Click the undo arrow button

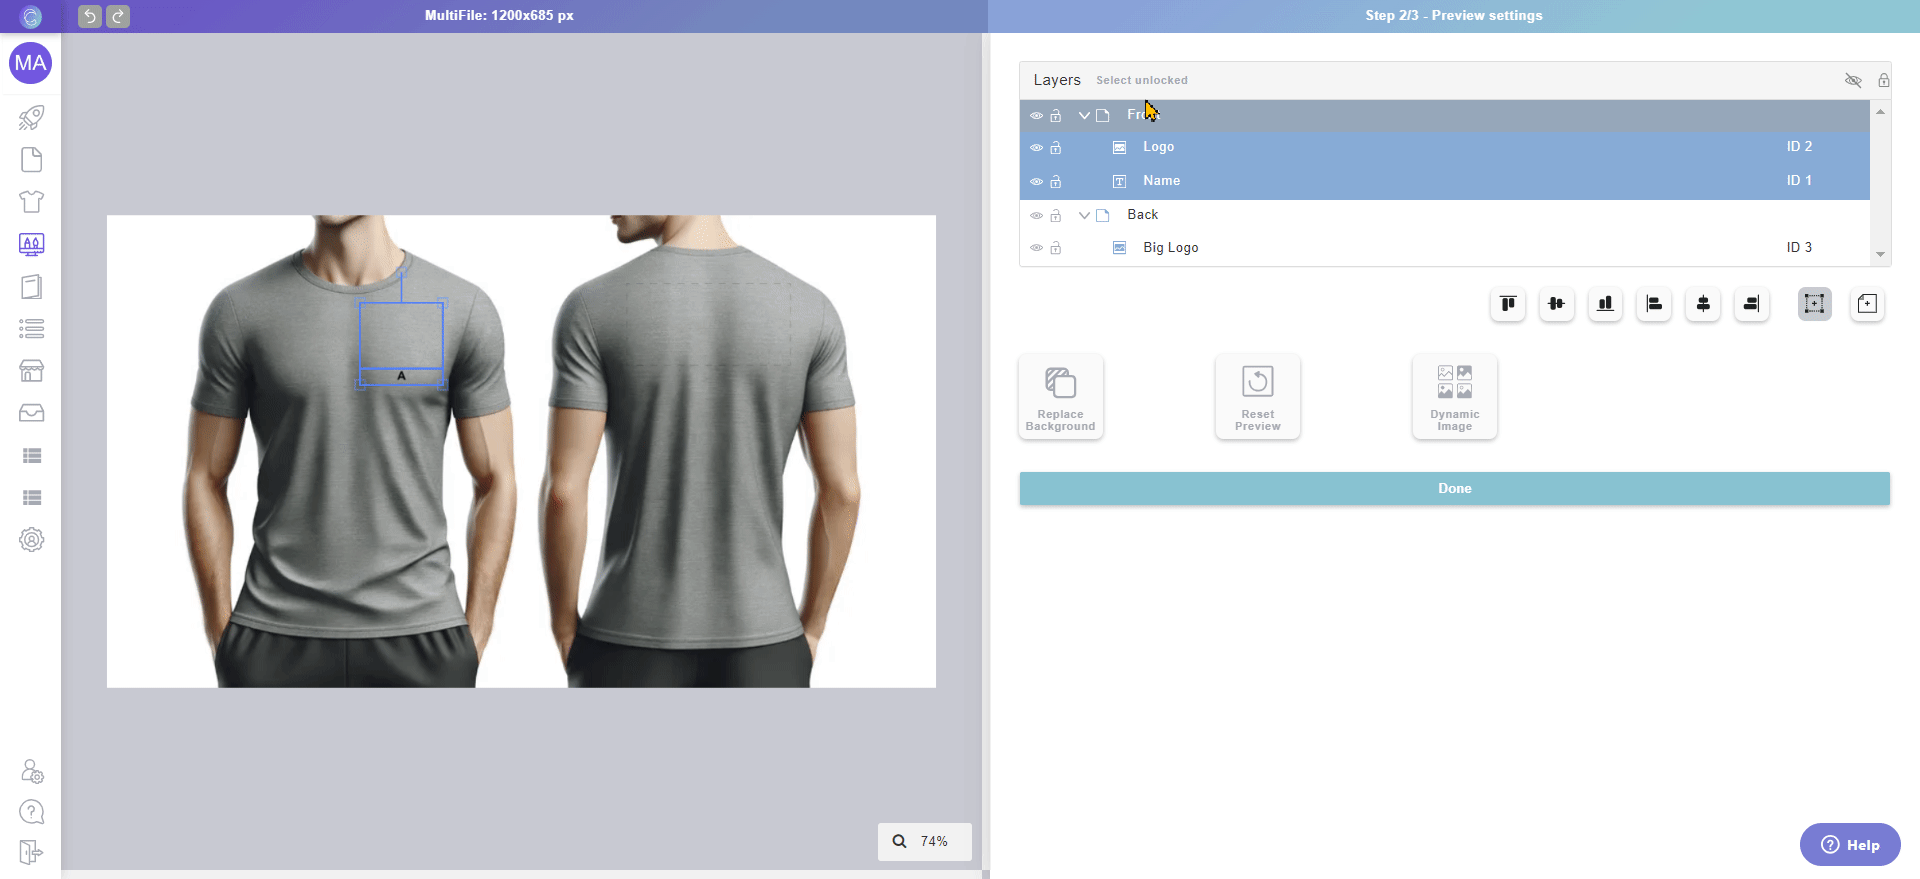coord(90,16)
